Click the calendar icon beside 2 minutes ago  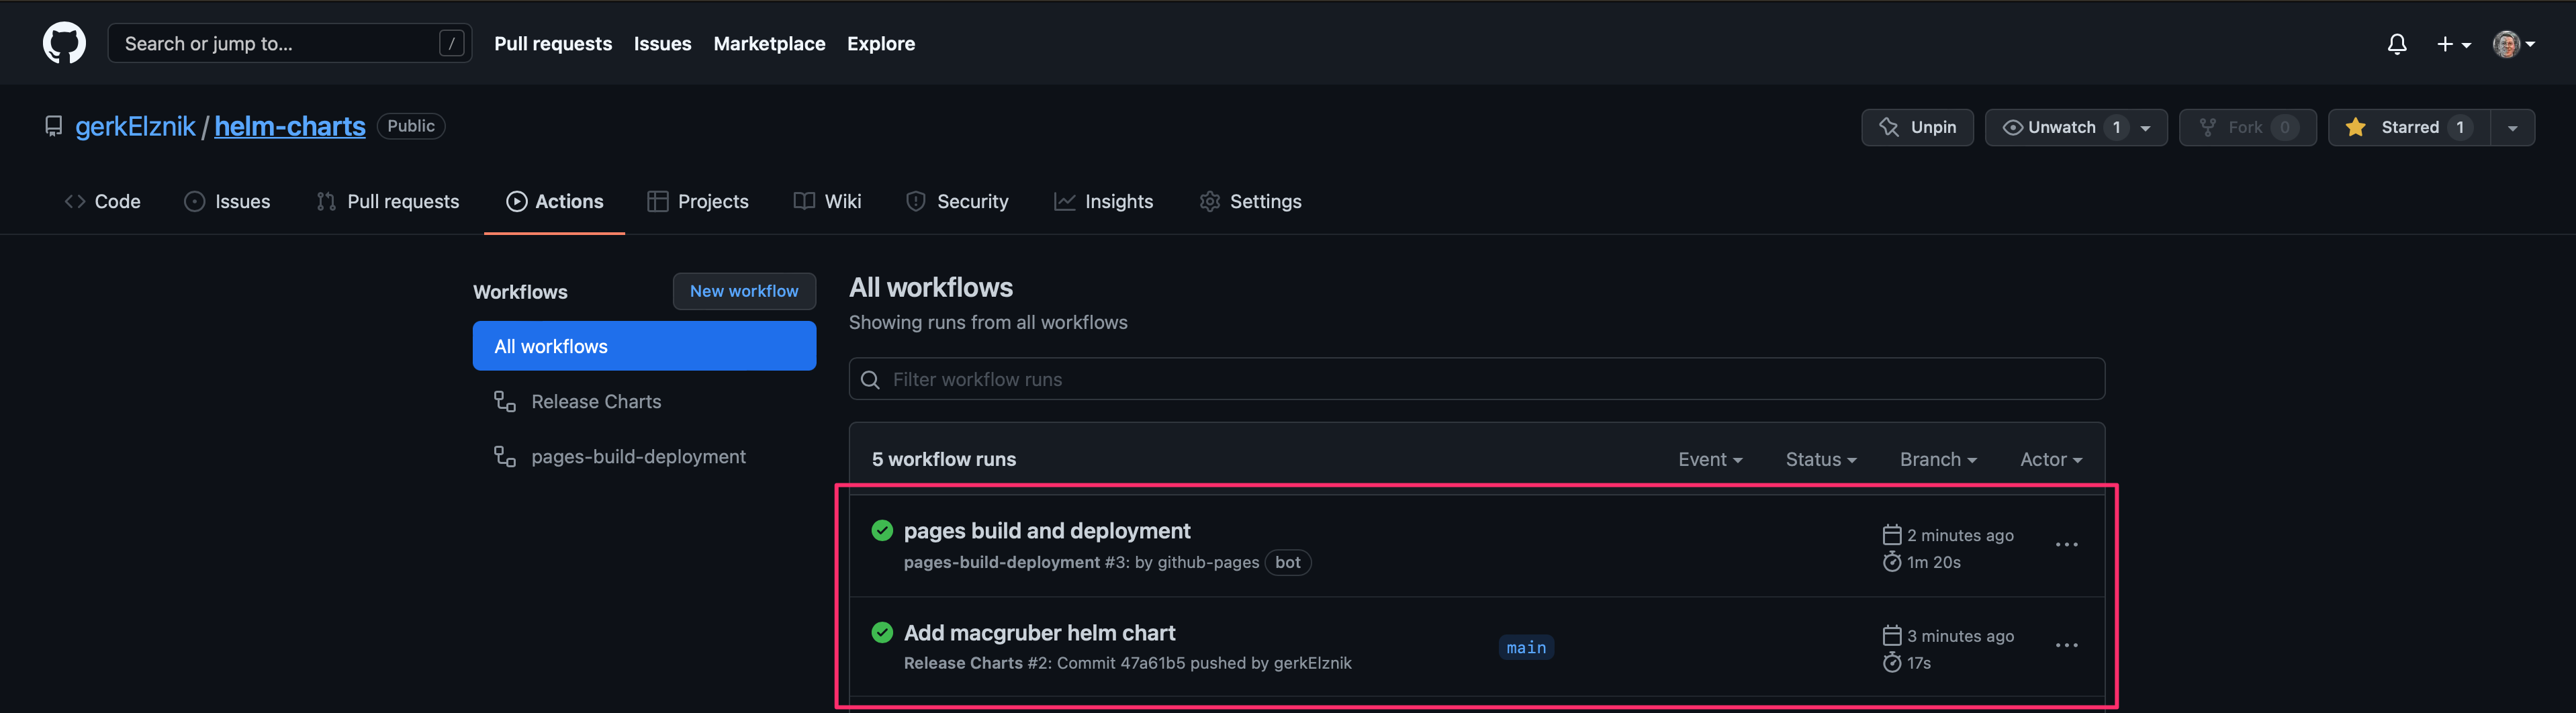tap(1892, 534)
